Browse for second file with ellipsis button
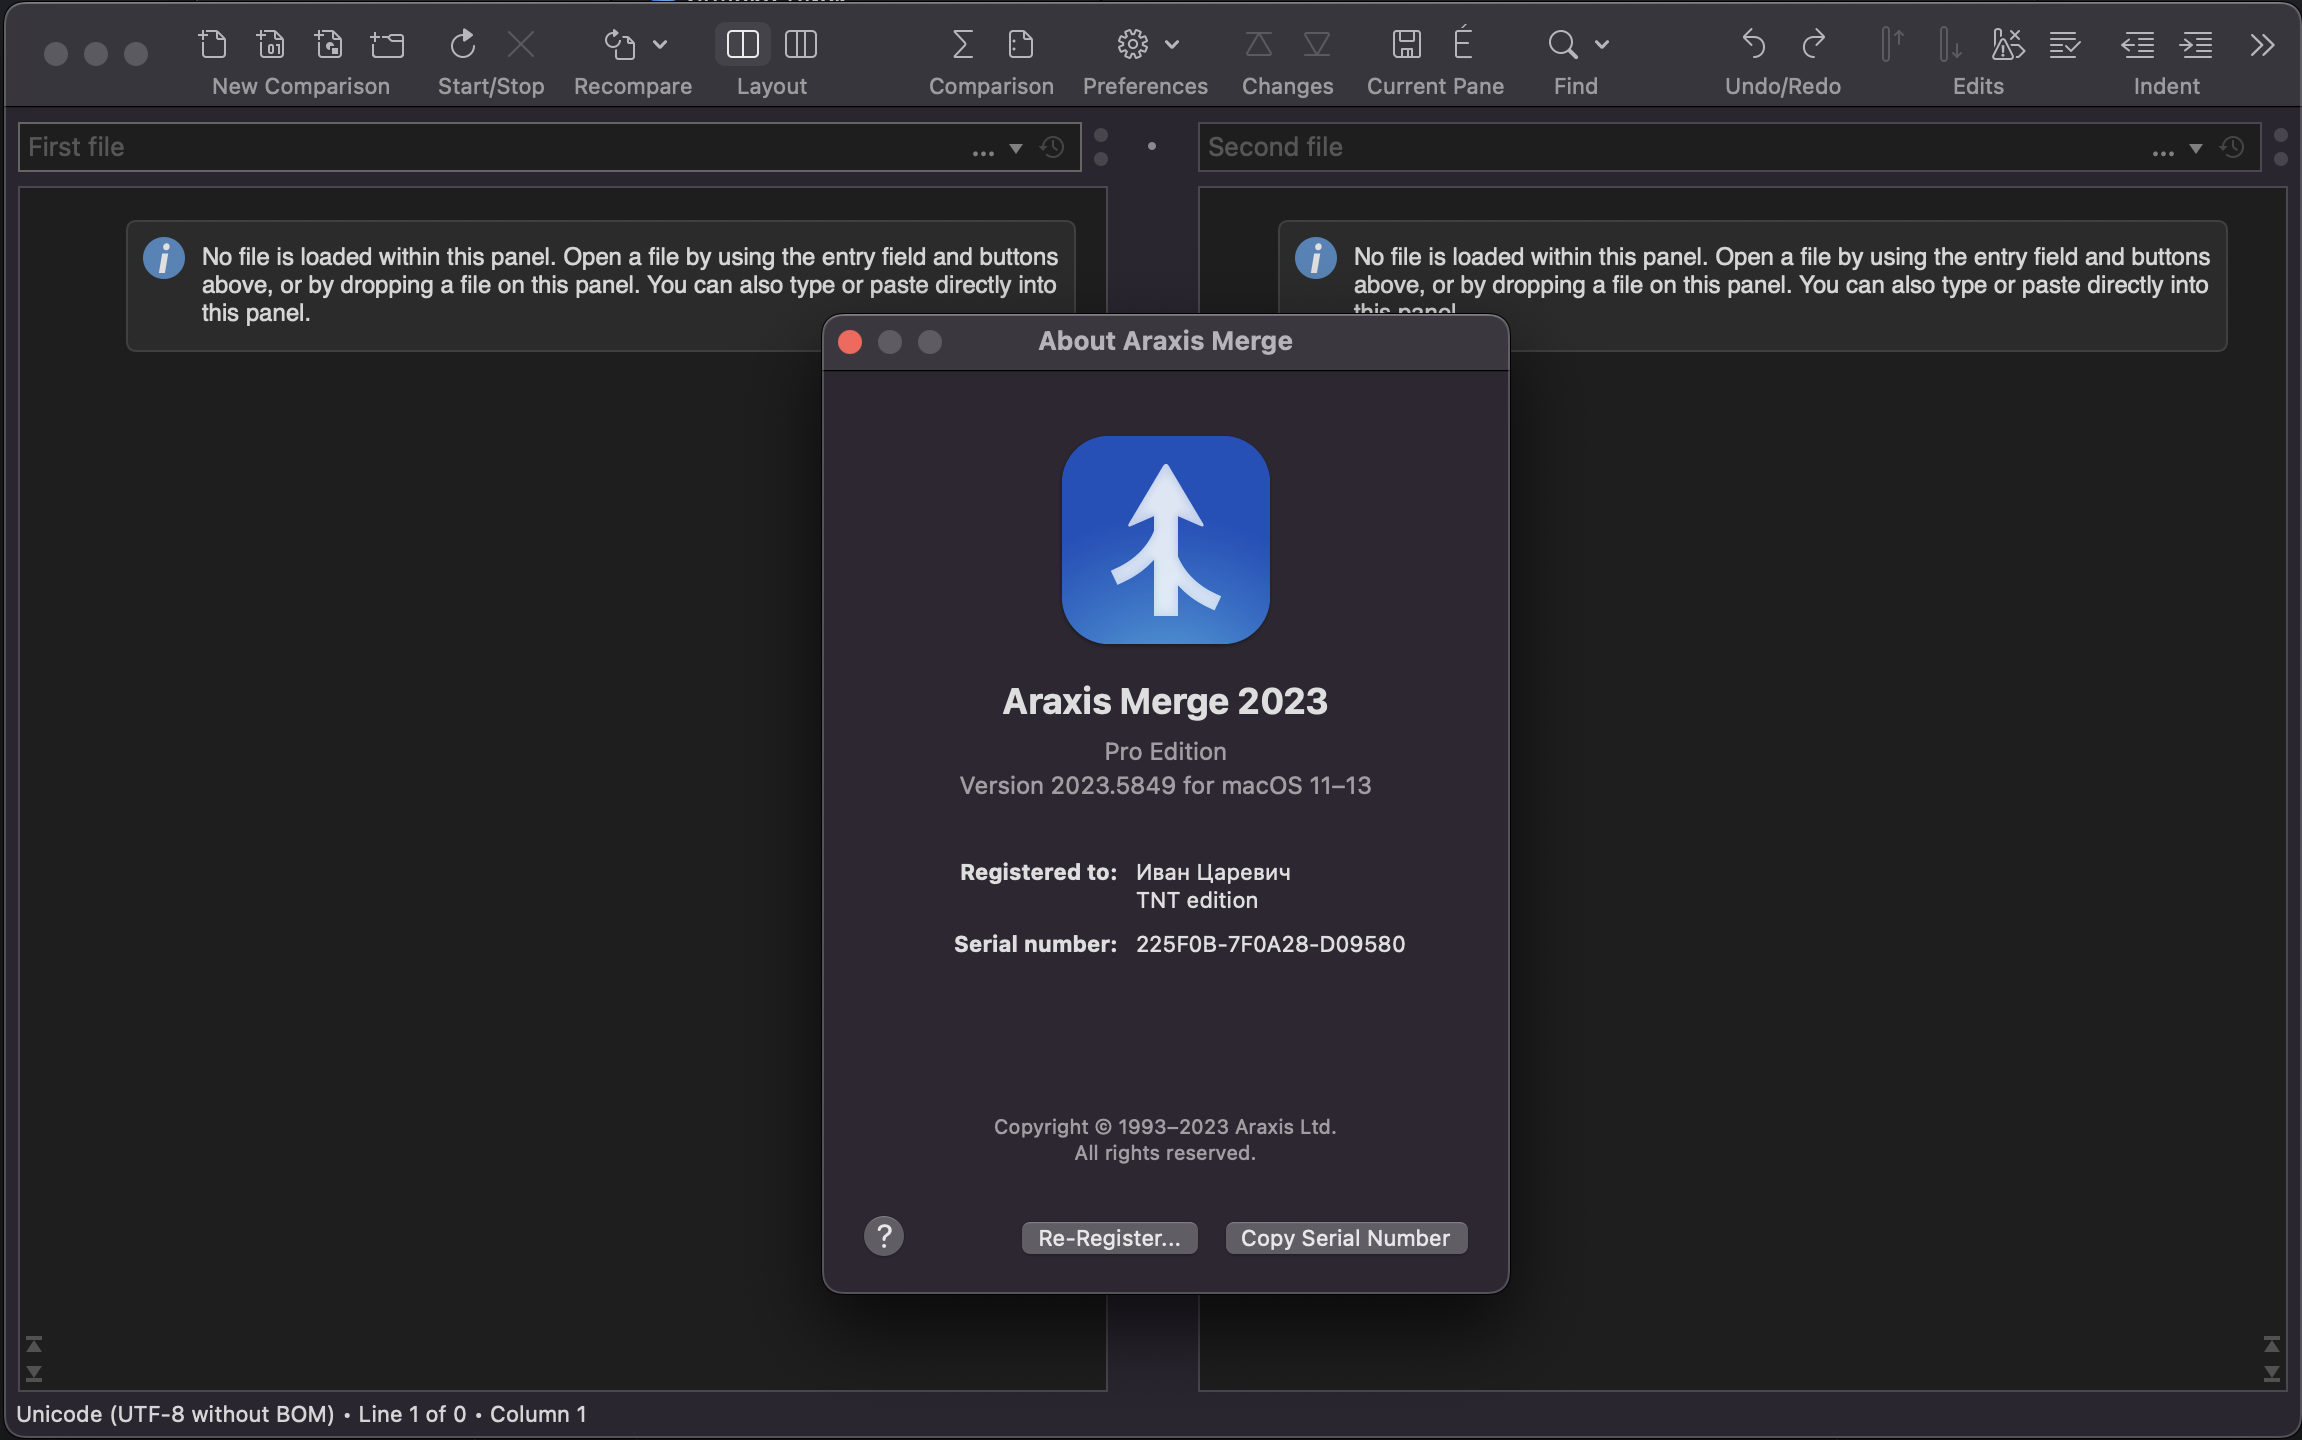This screenshot has width=2302, height=1440. [x=2163, y=151]
